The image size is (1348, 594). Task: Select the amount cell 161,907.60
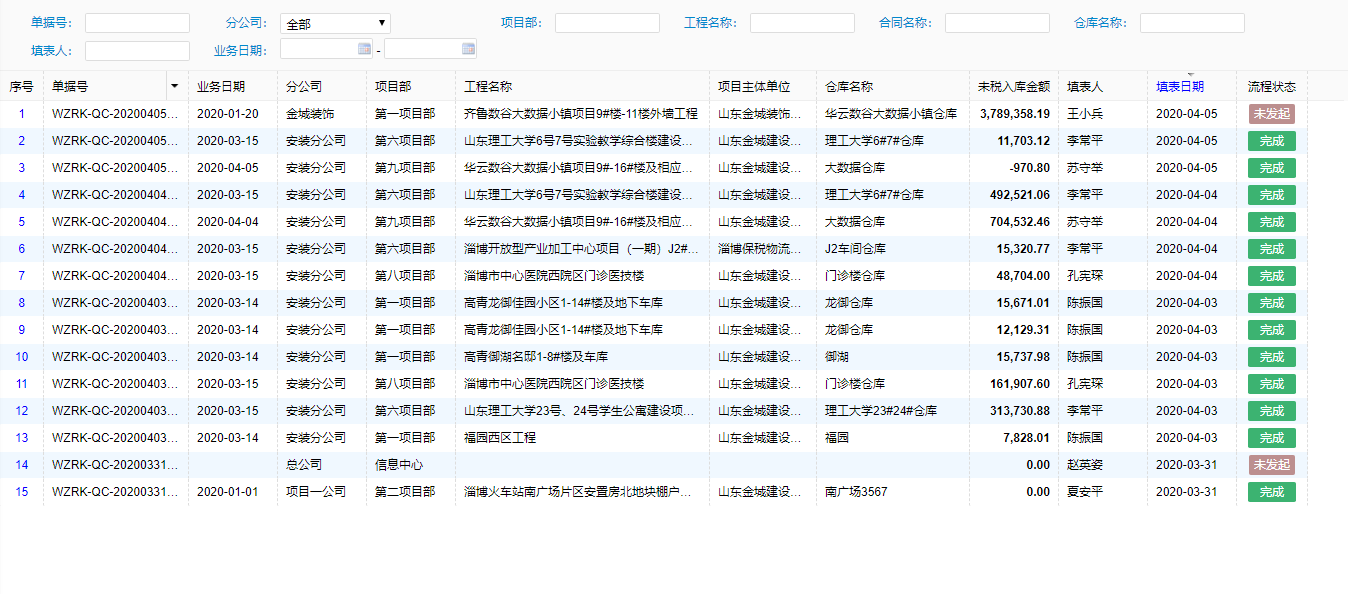[x=1019, y=384]
